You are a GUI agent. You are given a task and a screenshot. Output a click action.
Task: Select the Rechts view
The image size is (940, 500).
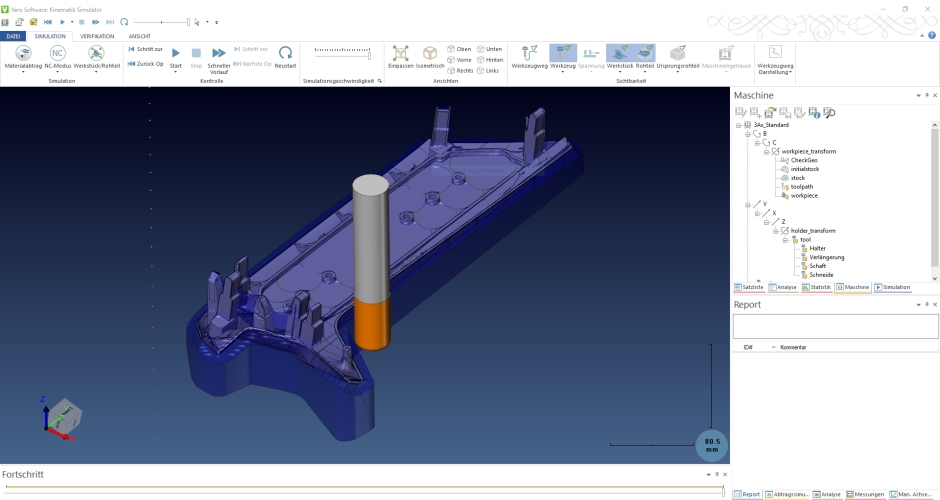click(460, 71)
